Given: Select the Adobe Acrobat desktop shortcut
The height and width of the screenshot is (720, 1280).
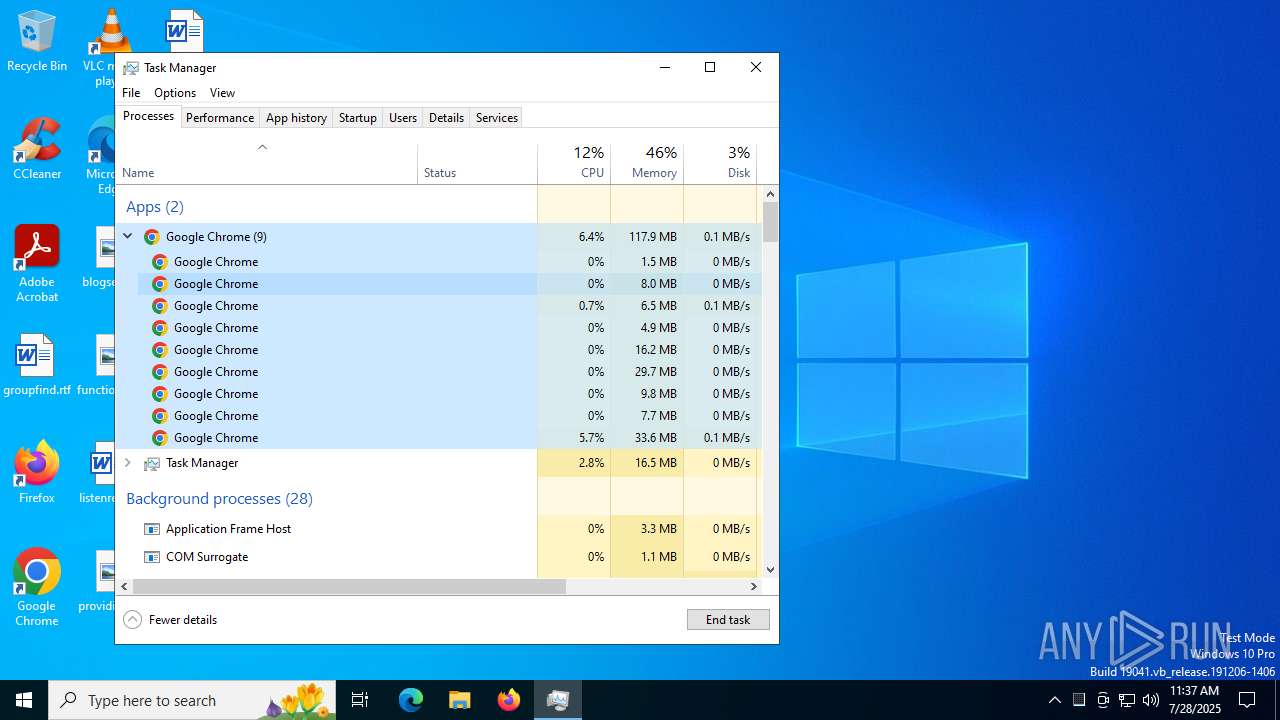Looking at the screenshot, I should 37,264.
